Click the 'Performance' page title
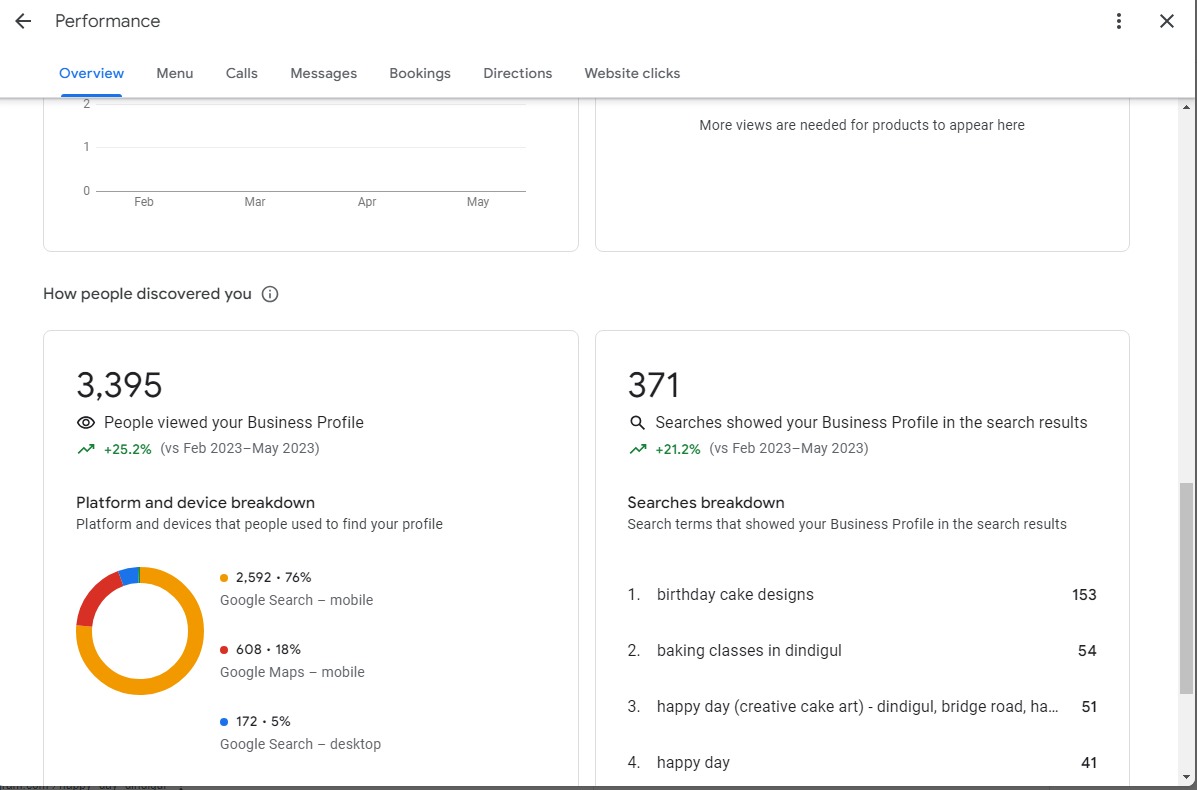Viewport: 1197px width, 790px height. 108,21
